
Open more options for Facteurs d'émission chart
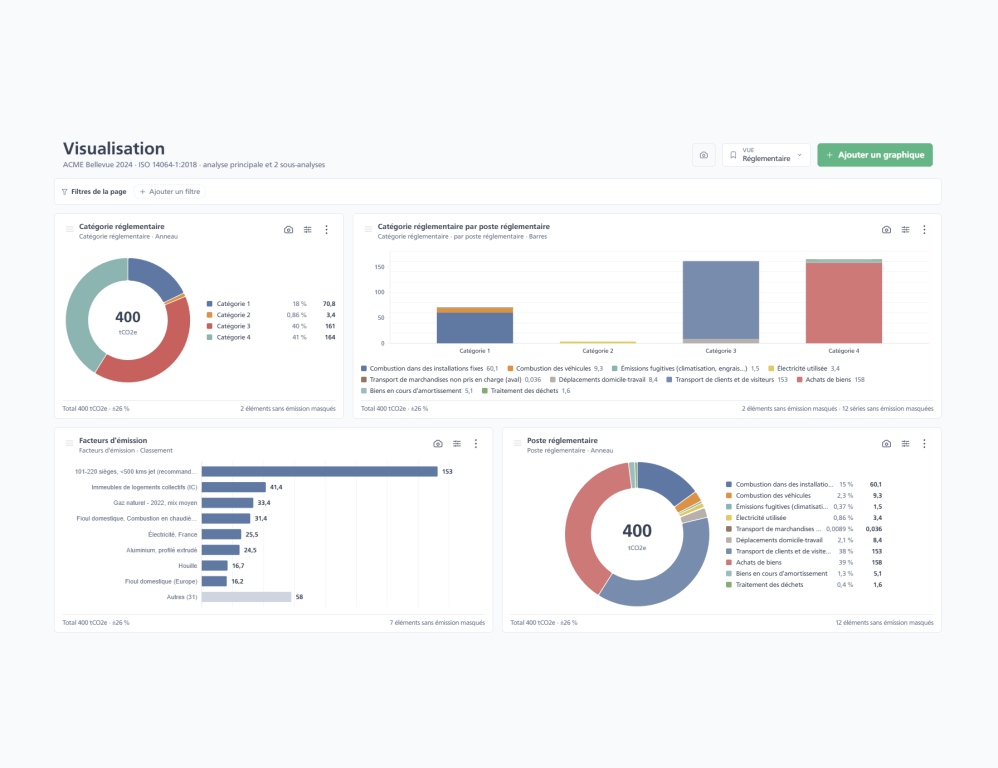click(476, 443)
